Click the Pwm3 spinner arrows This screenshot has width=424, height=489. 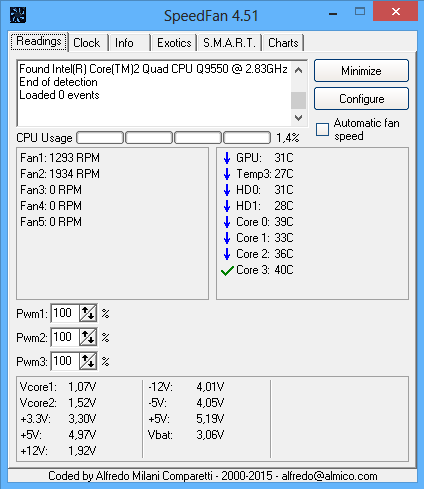pos(88,361)
